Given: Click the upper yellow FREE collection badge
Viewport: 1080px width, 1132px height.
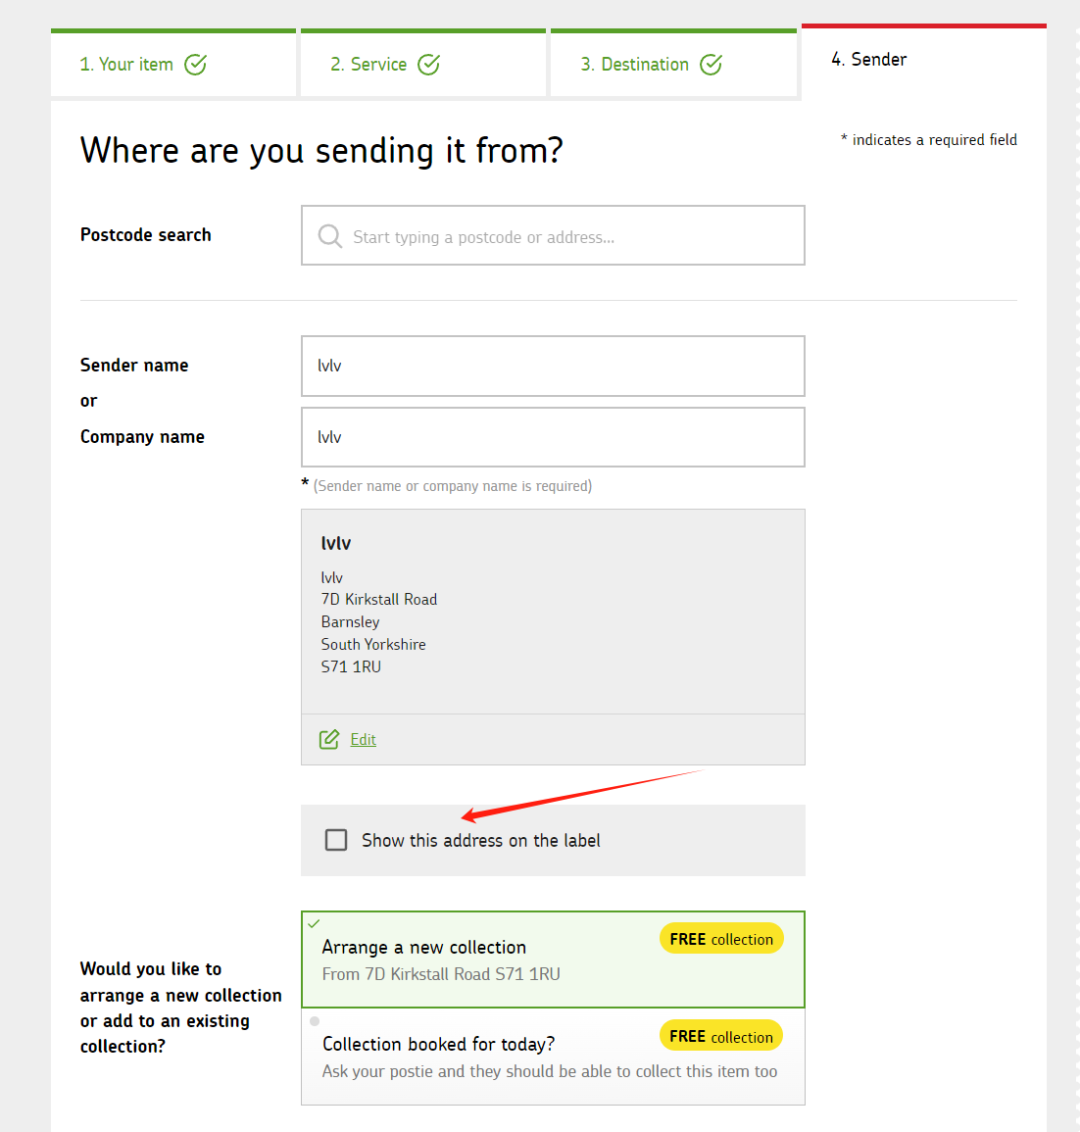Looking at the screenshot, I should coord(721,939).
